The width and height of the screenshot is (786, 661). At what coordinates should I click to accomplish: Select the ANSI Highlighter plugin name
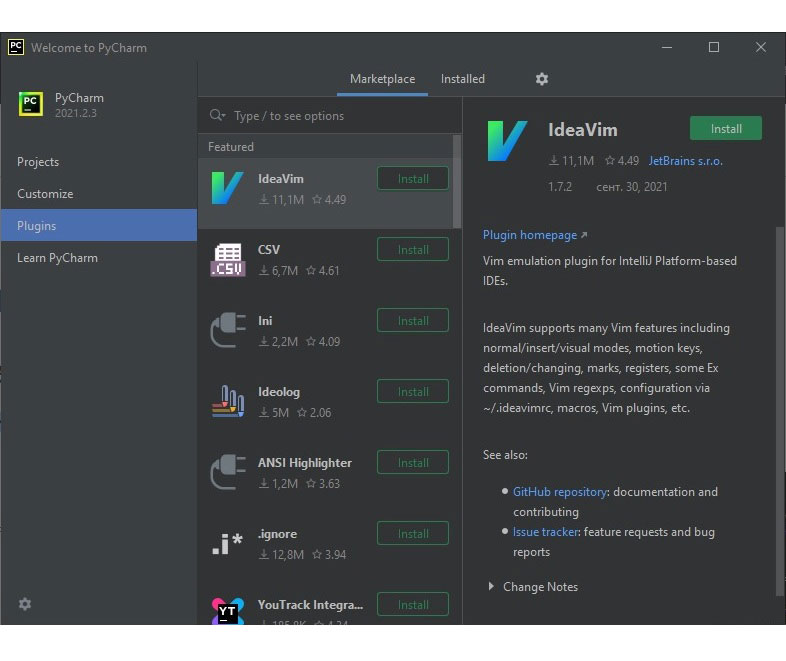pyautogui.click(x=305, y=463)
